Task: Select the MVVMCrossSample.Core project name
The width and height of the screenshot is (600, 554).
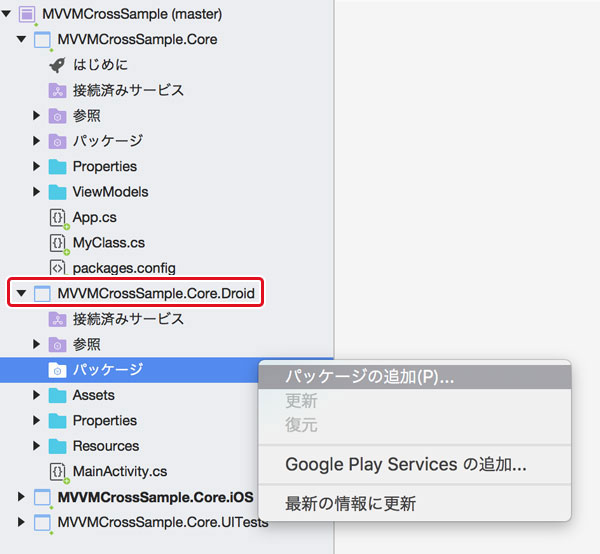Action: (x=137, y=39)
